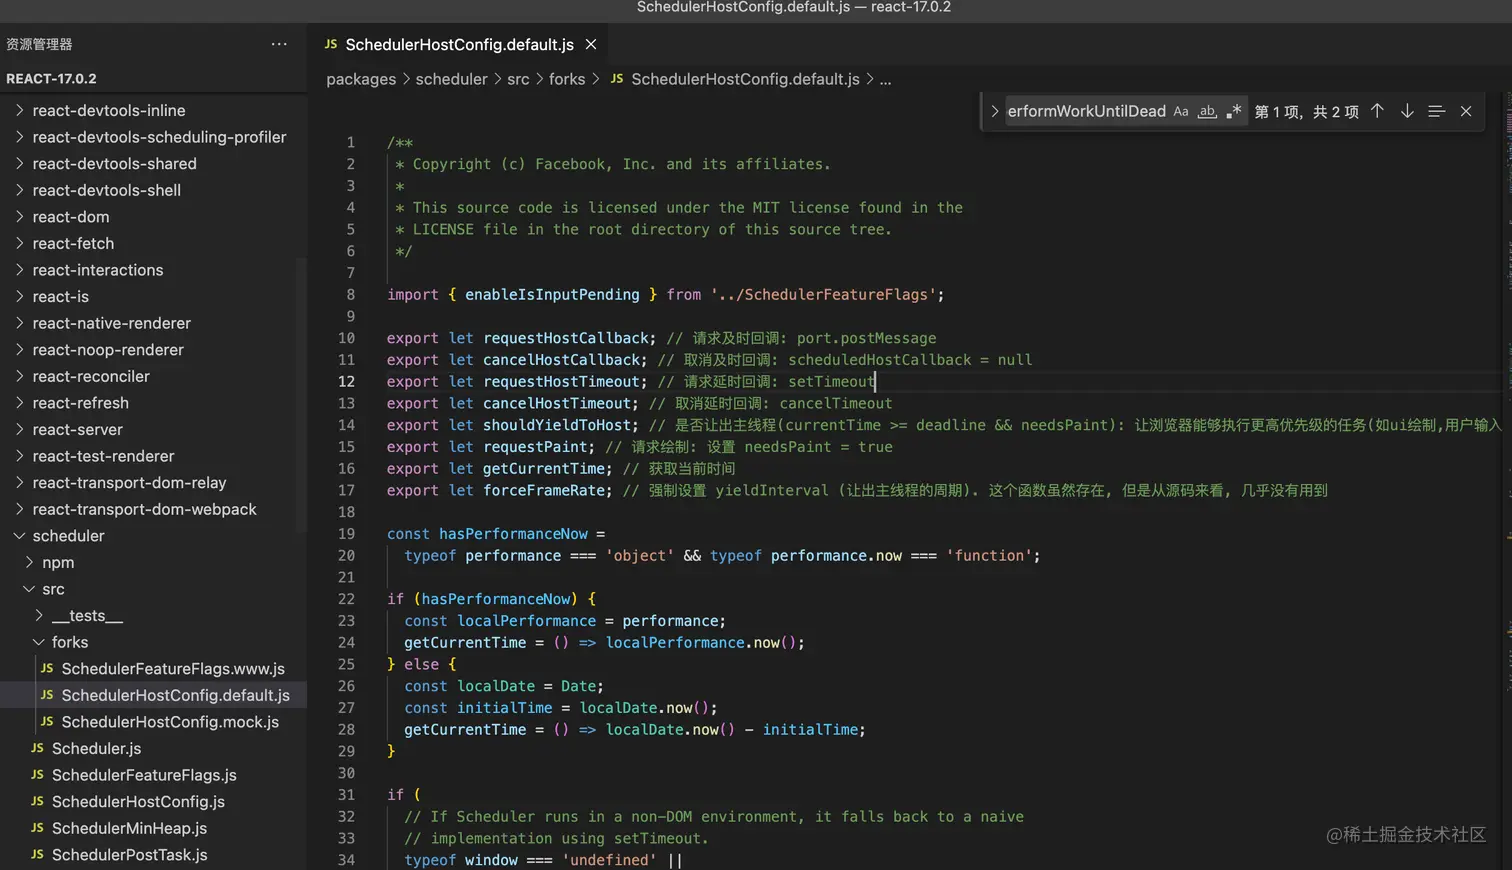Open SchedulerHostConfig.mock.js file
Screen dimensions: 1512x870
[170, 722]
